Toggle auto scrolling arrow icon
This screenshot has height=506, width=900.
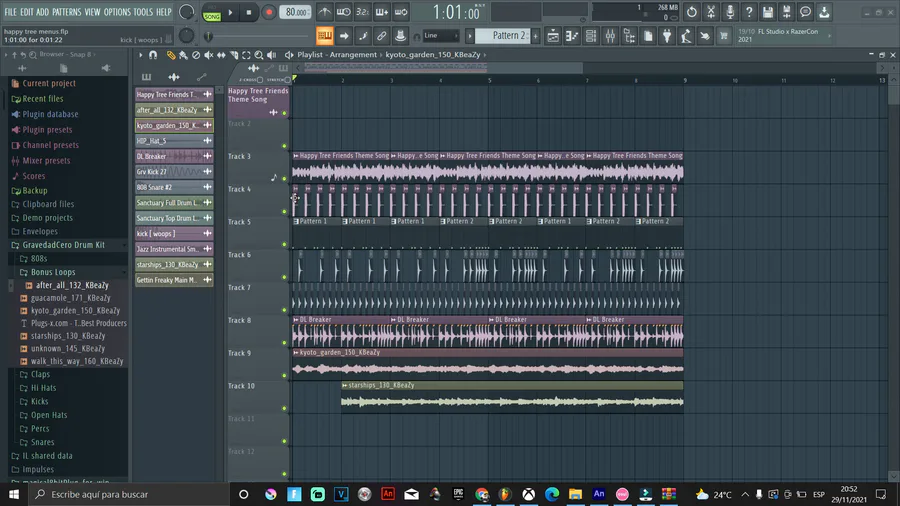pyautogui.click(x=344, y=36)
